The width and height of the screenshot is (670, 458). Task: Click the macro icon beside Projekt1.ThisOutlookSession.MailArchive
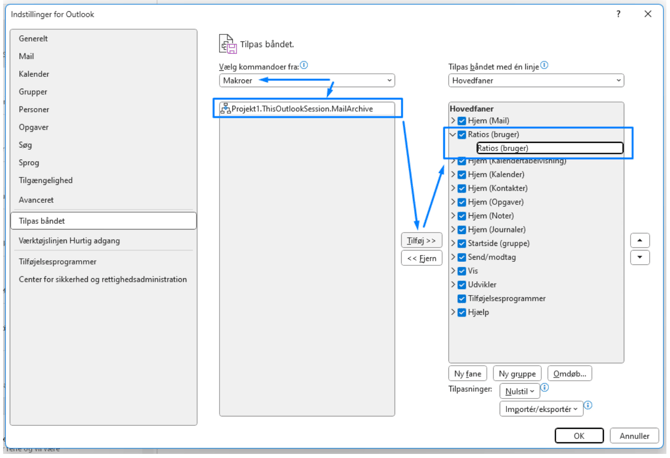226,108
